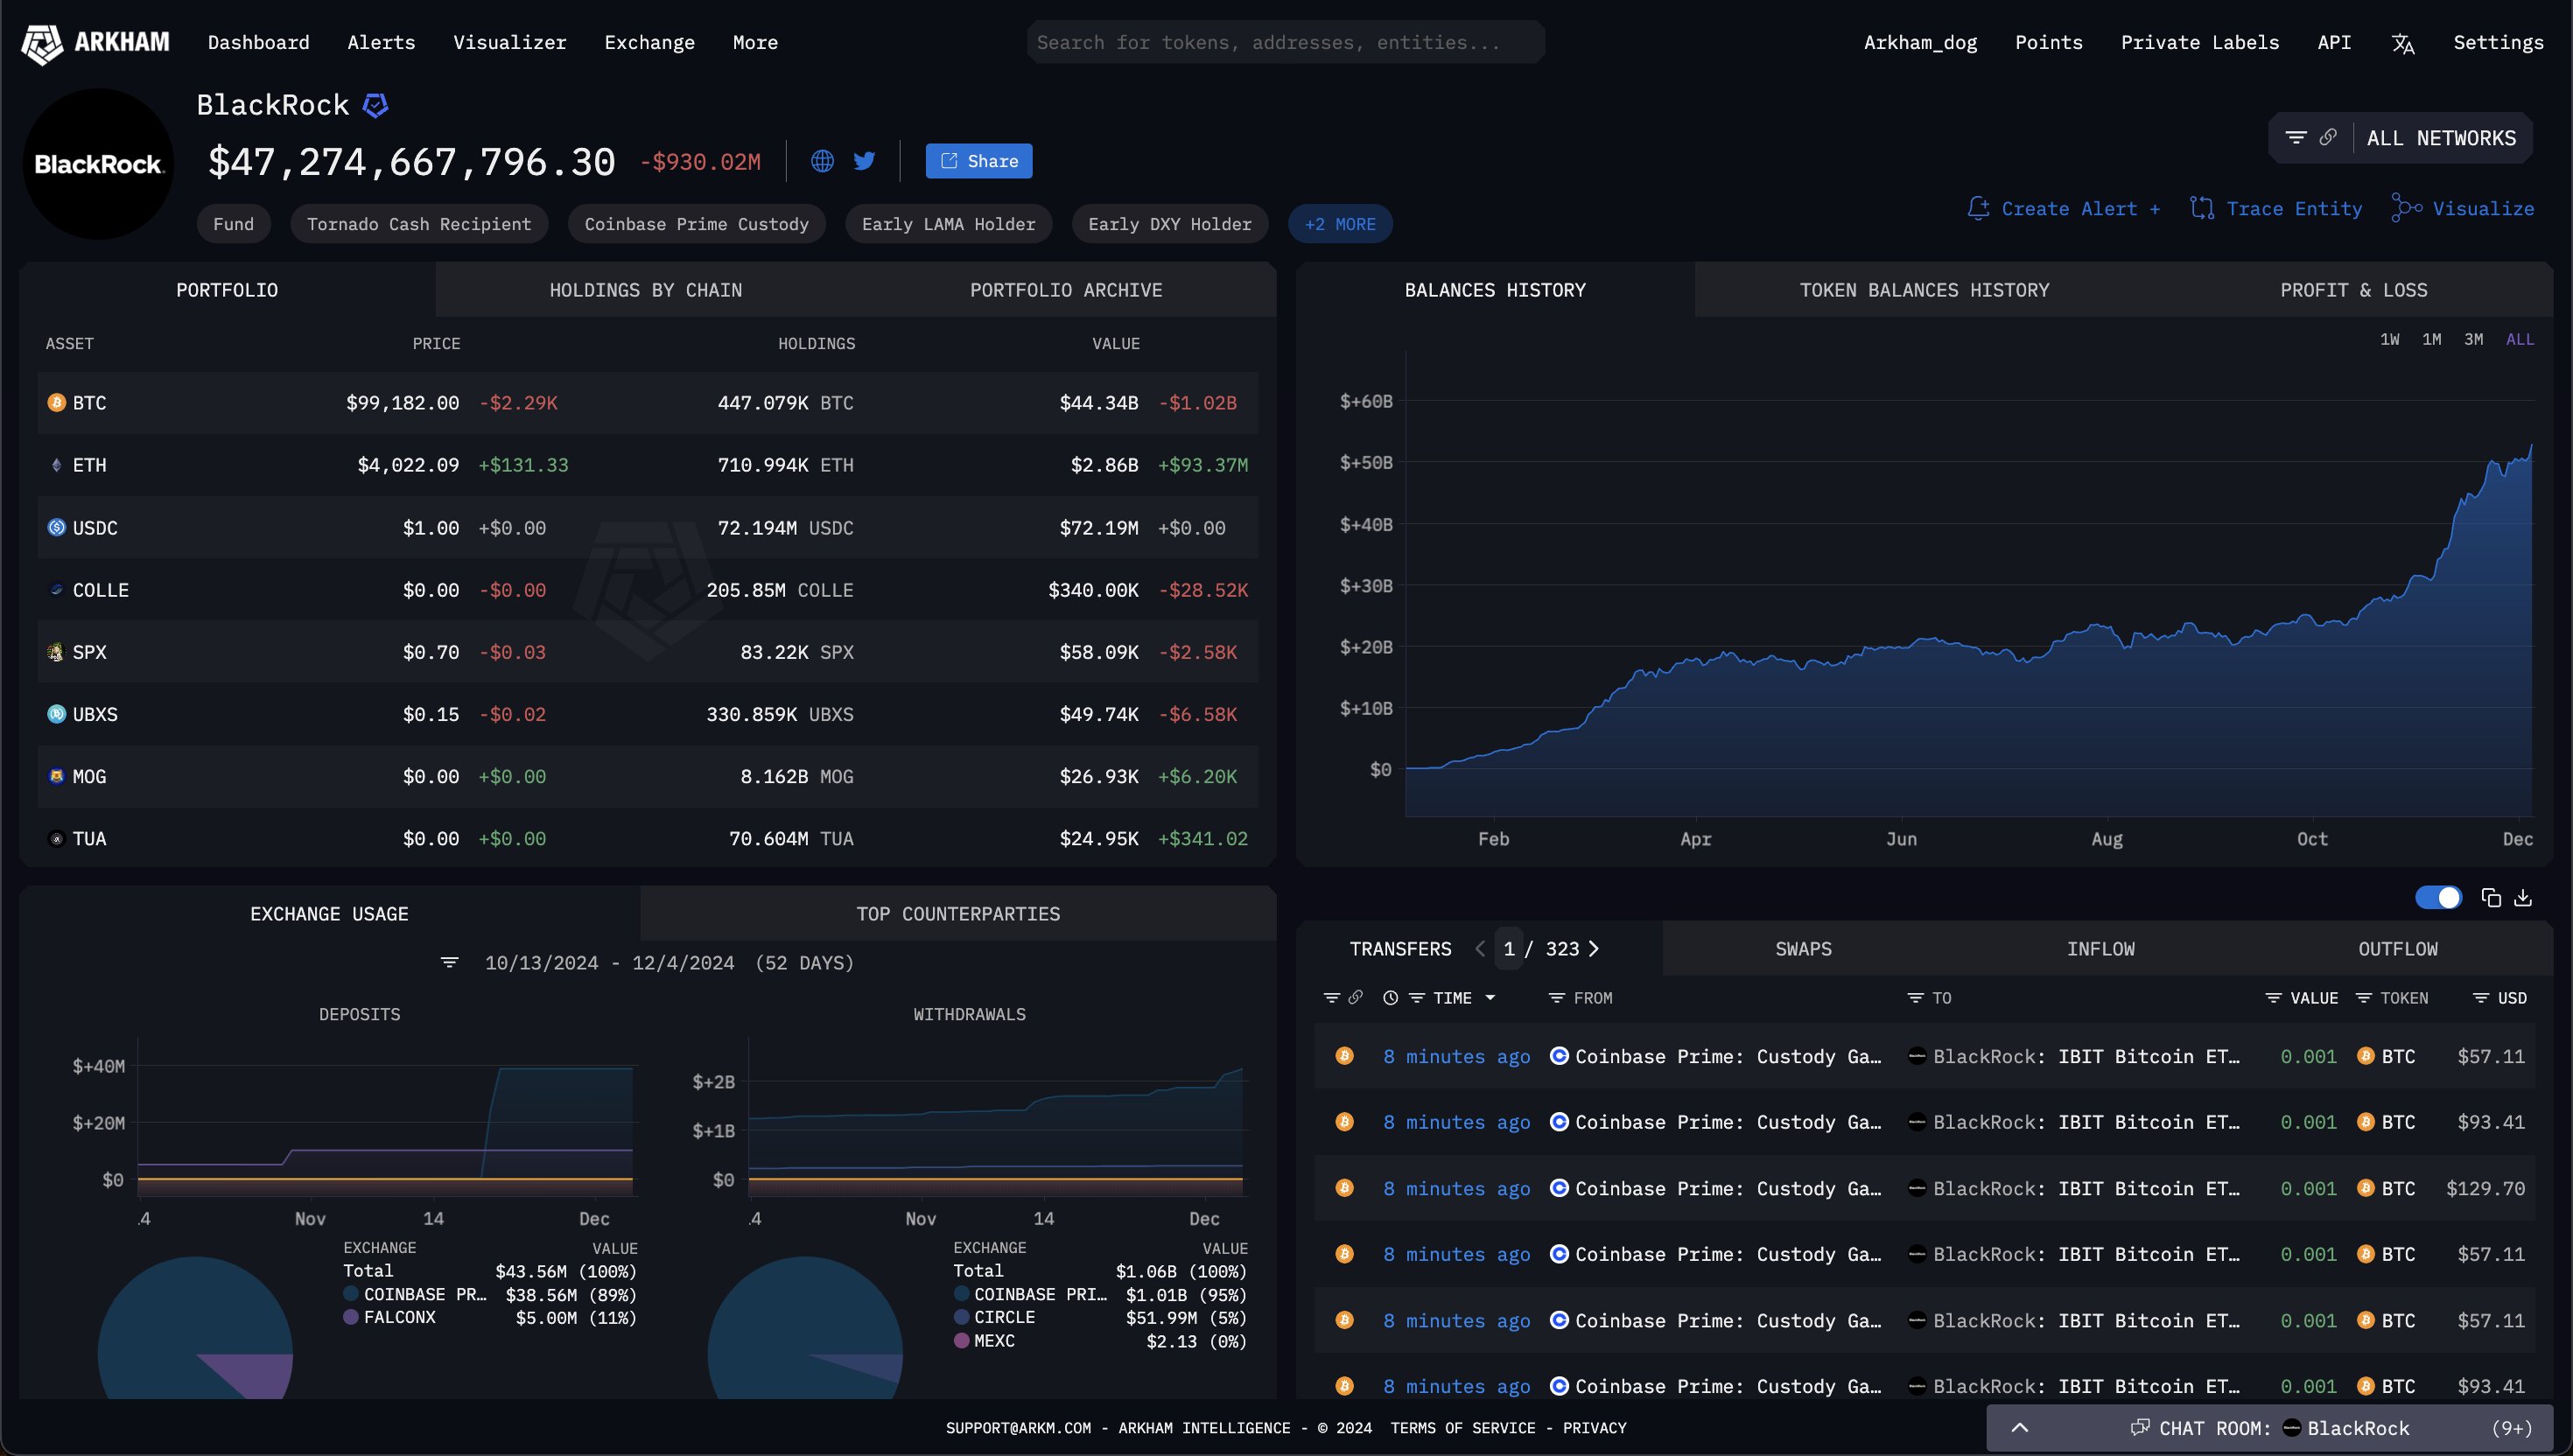Open Terms of Service link
Viewport: 2573px width, 1456px height.
[x=1462, y=1428]
